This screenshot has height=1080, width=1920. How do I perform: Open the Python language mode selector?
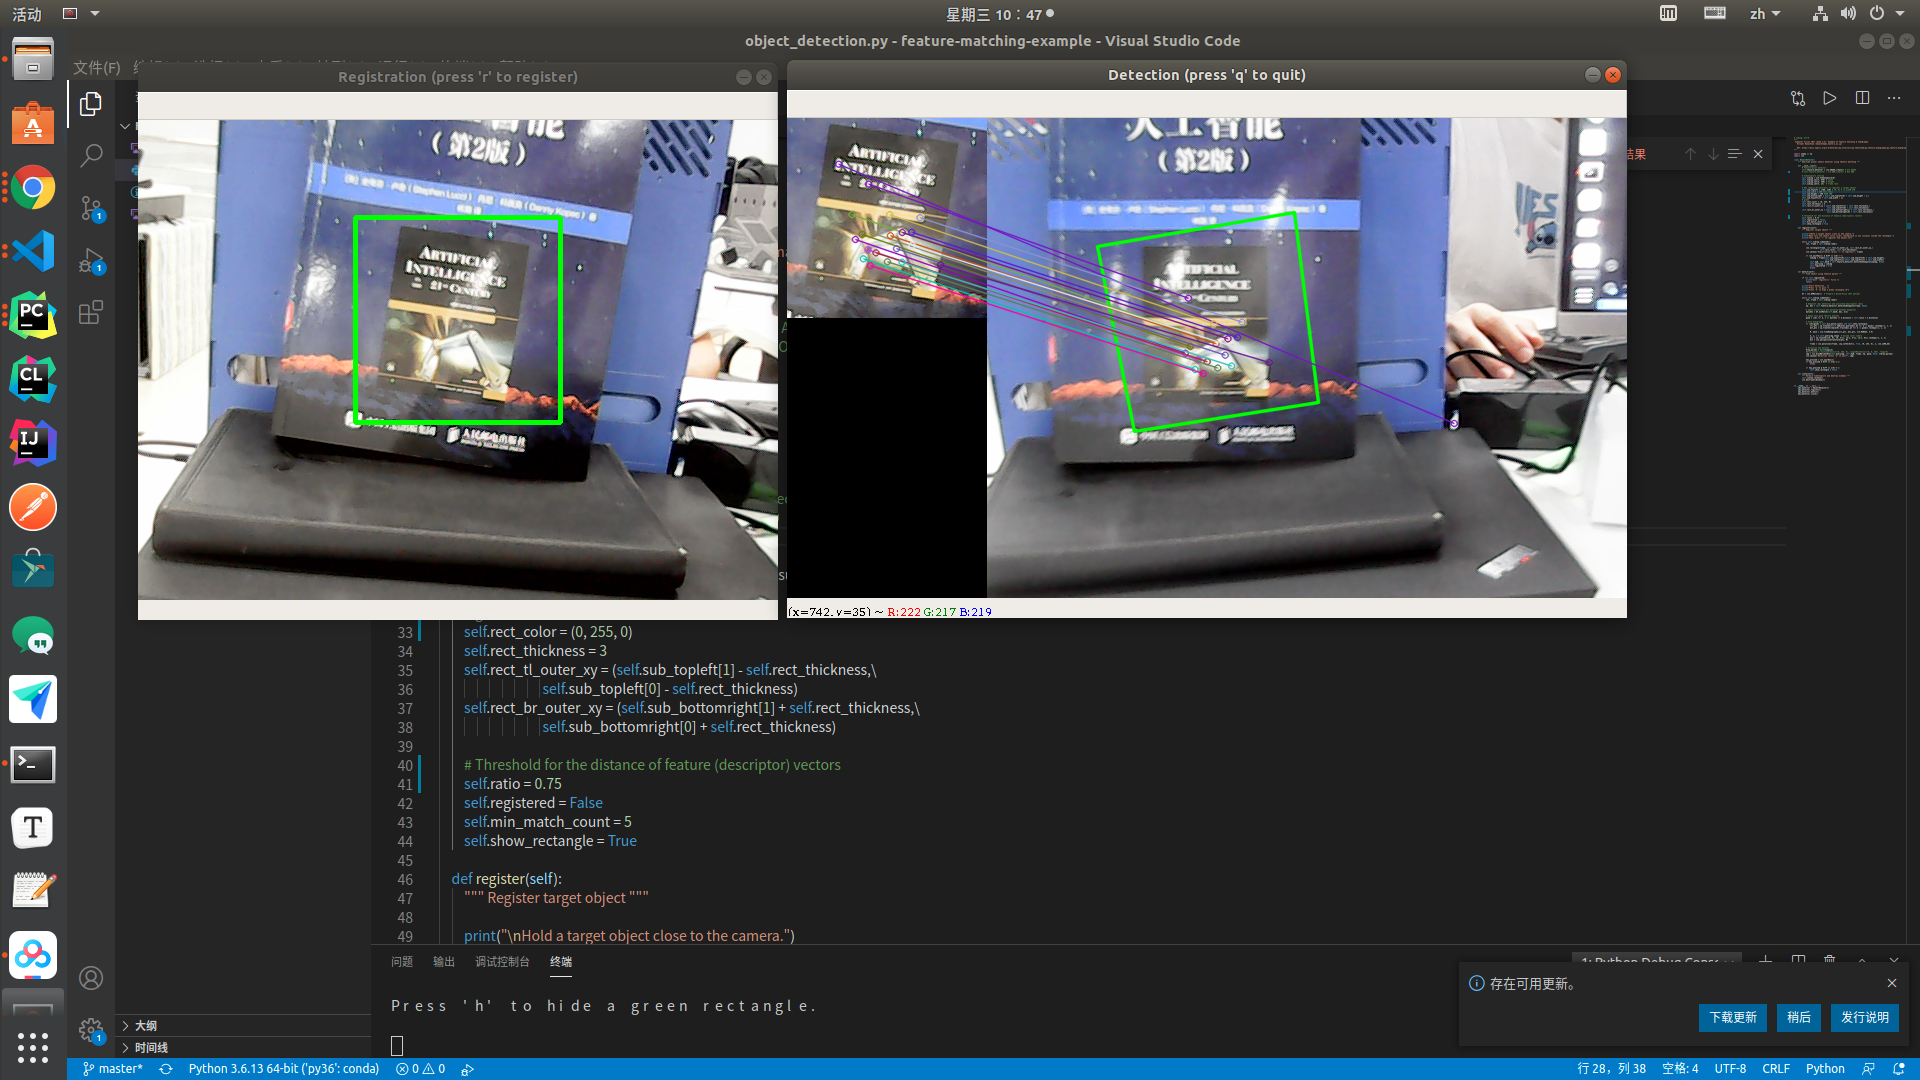1824,1069
